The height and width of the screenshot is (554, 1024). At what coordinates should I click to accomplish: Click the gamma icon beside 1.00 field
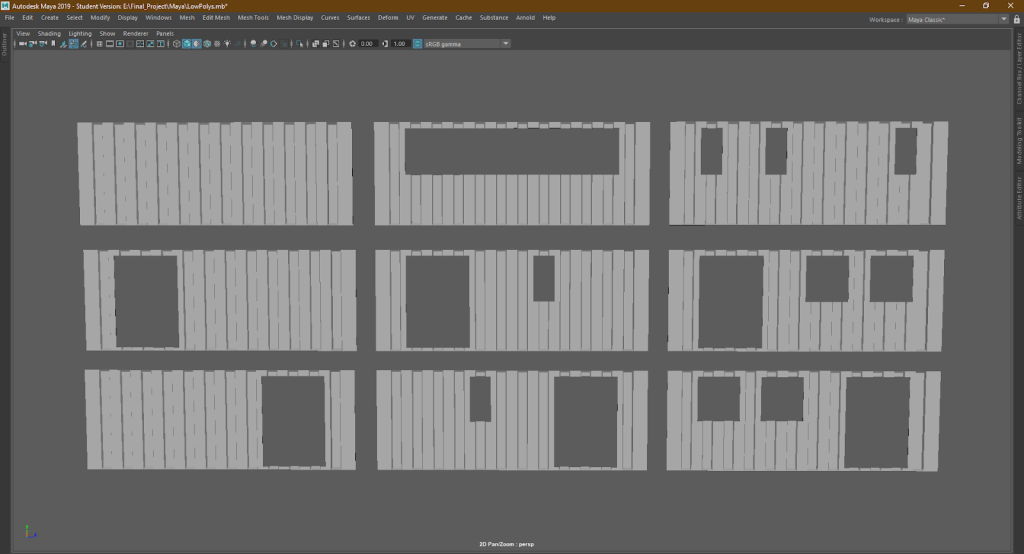pos(386,44)
